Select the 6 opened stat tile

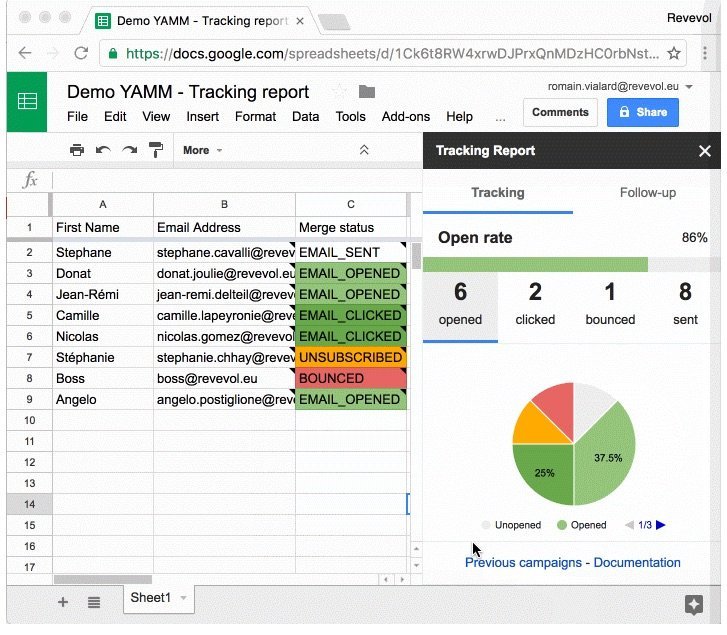460,305
